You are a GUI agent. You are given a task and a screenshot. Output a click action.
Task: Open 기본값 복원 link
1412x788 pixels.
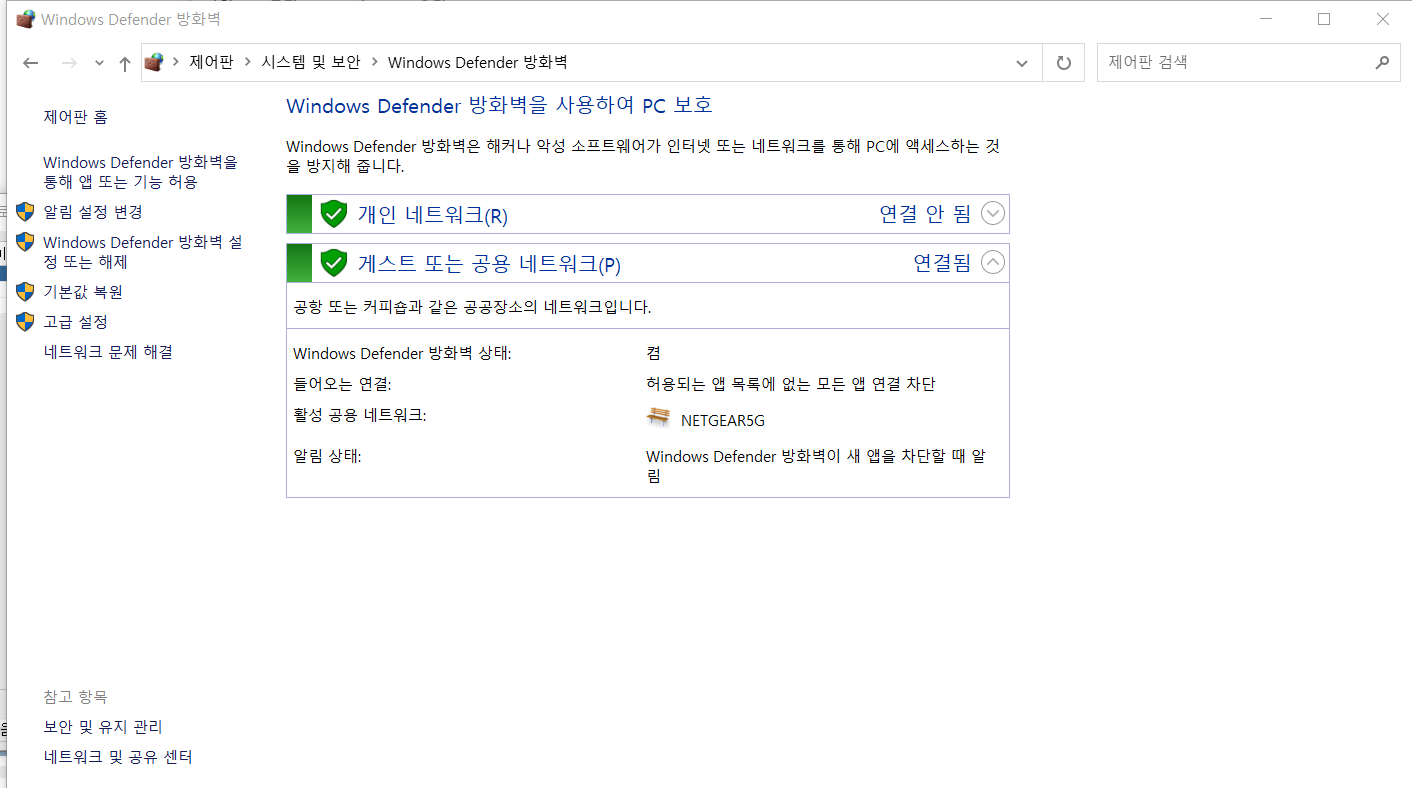point(83,292)
